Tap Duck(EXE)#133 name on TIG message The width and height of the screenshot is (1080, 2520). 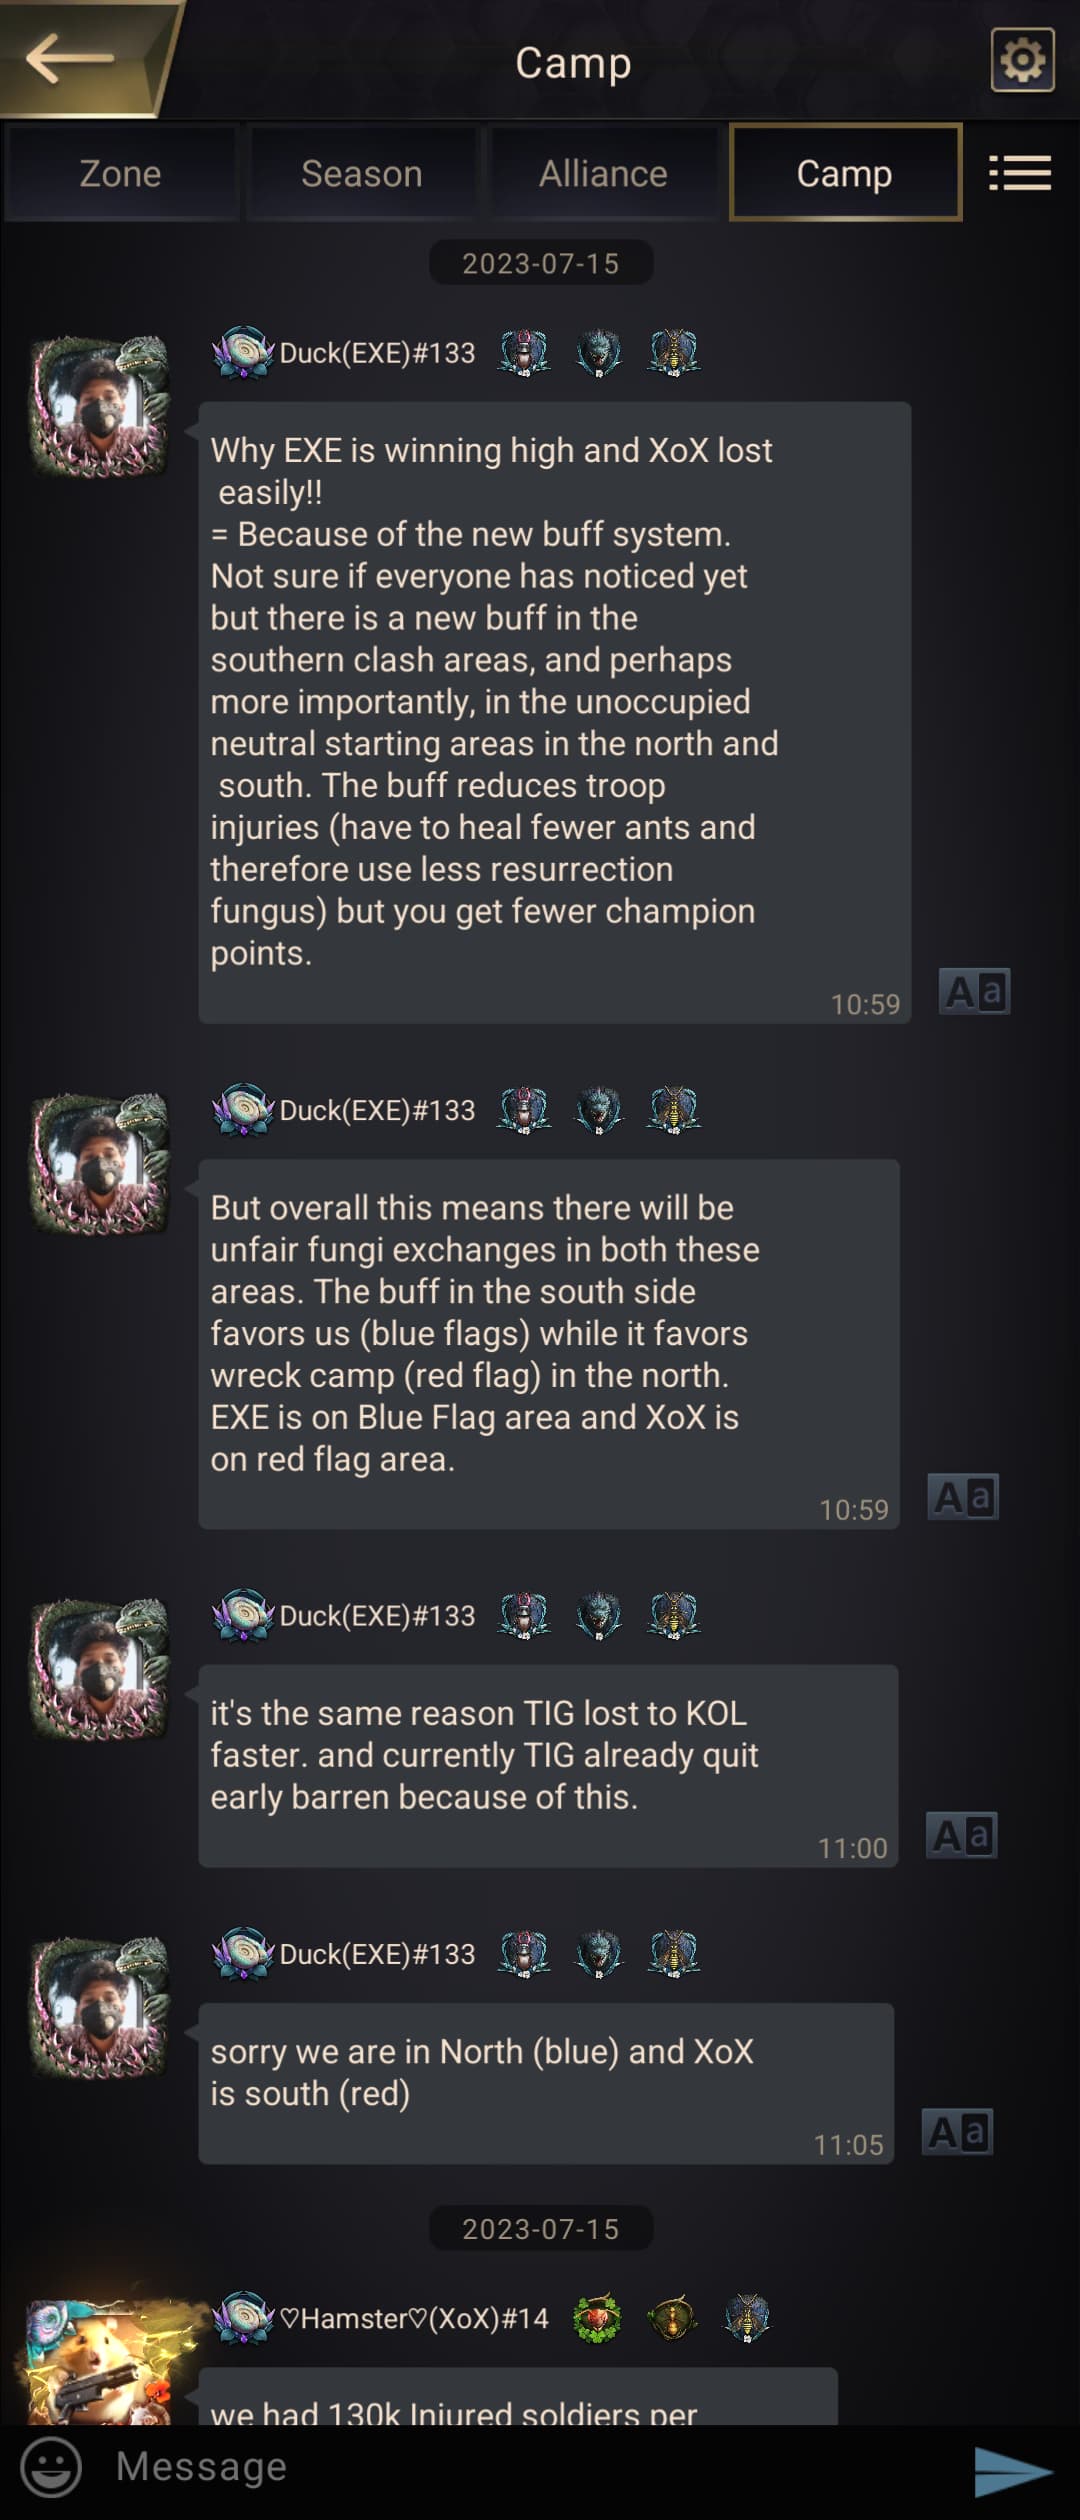pos(377,1616)
